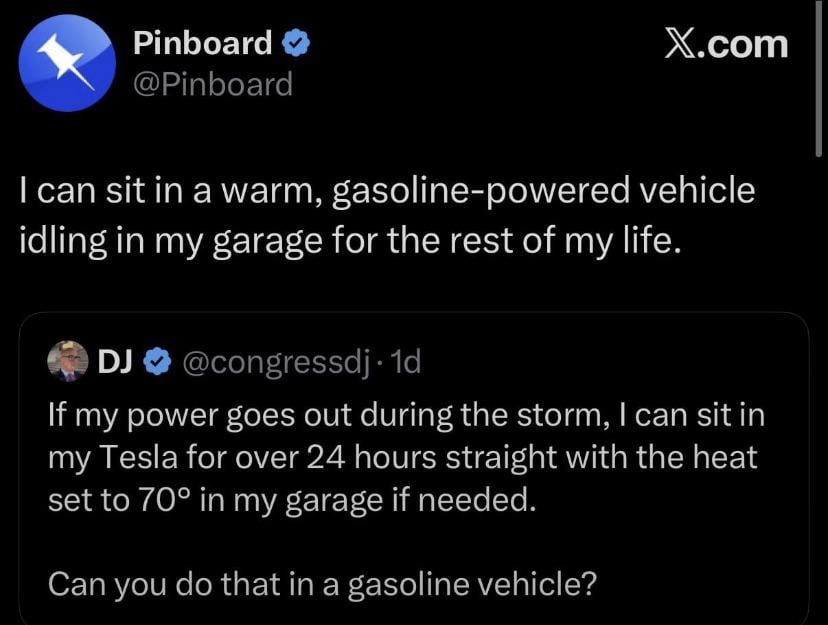
Task: Click the scrollbar at the right edge
Action: (819, 80)
